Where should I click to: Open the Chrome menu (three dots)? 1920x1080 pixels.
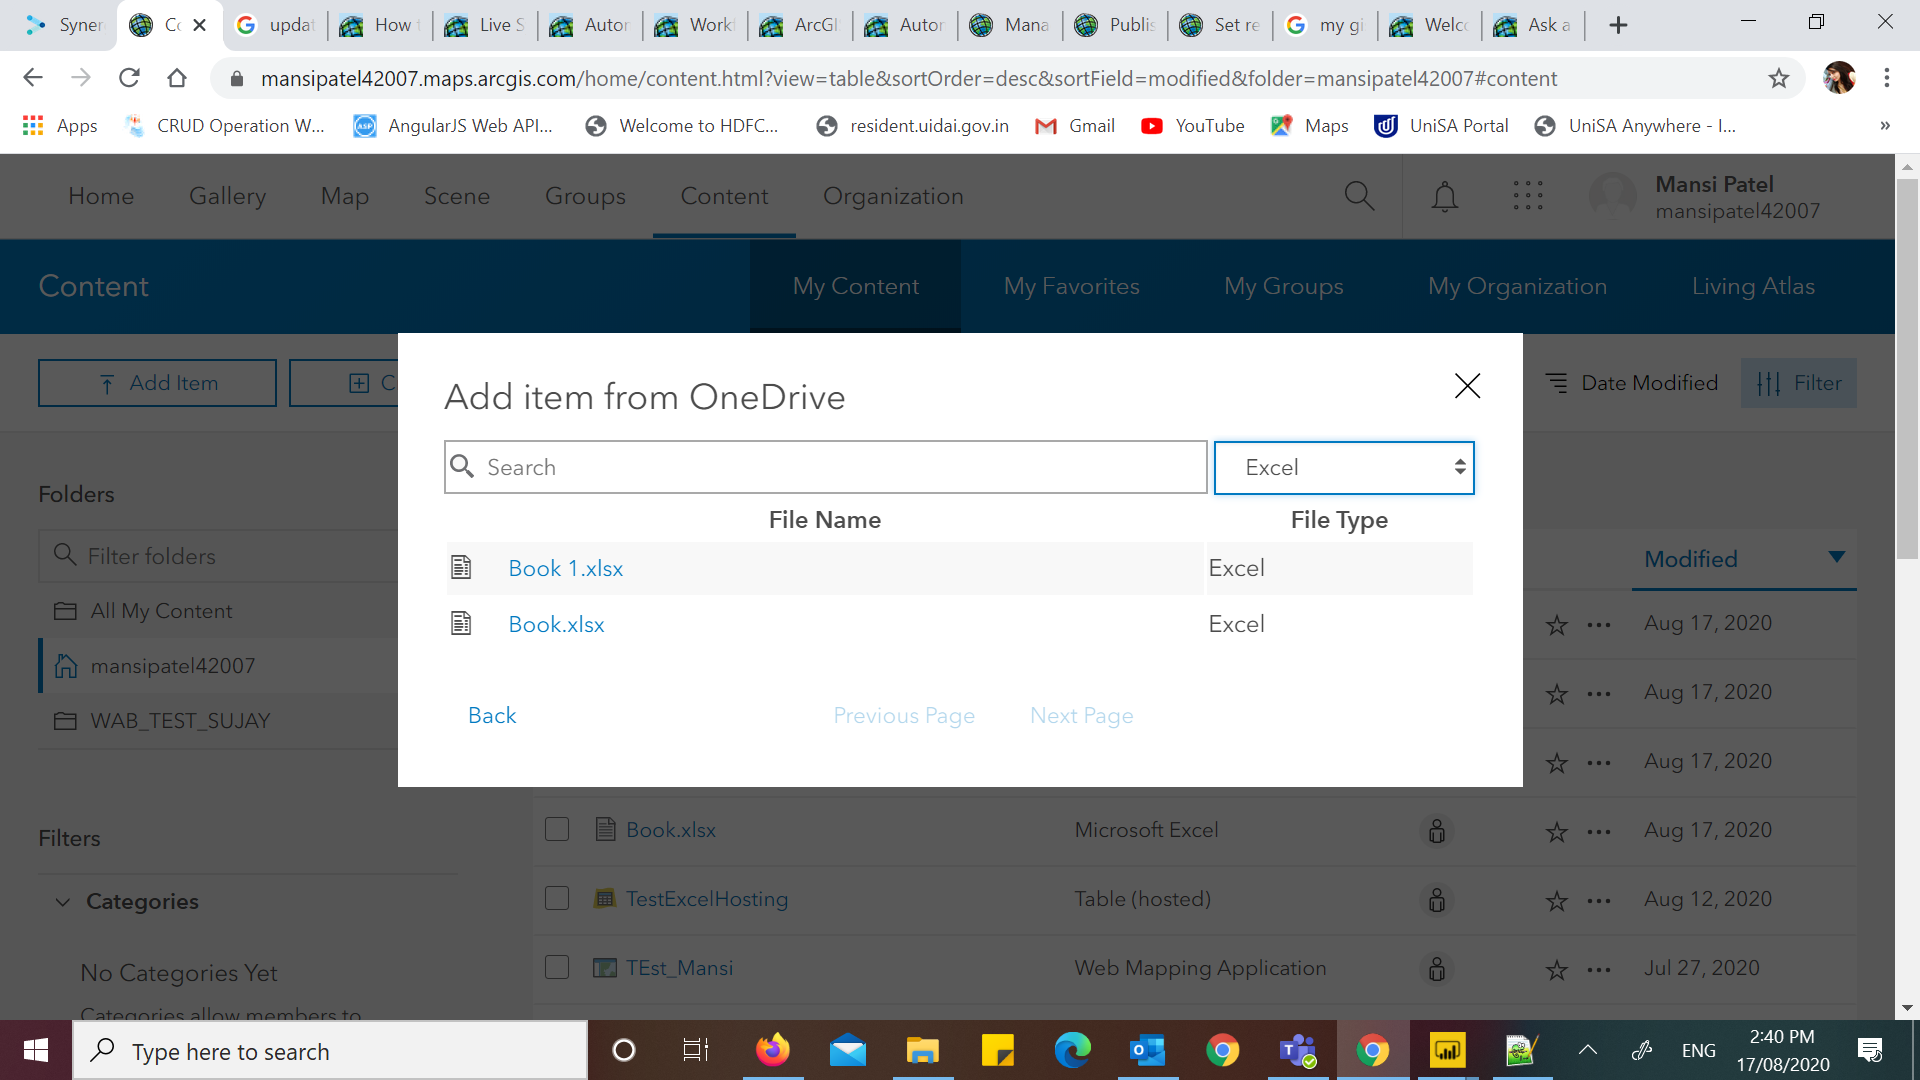click(1887, 78)
